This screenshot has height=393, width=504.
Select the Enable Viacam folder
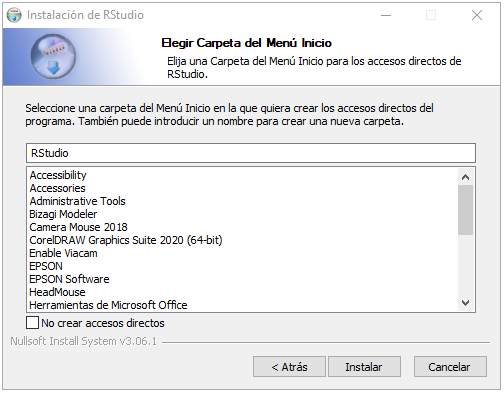coord(63,253)
